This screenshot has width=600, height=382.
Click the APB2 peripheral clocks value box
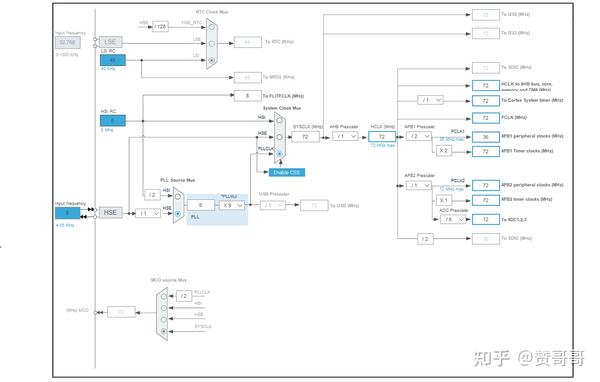tap(486, 185)
